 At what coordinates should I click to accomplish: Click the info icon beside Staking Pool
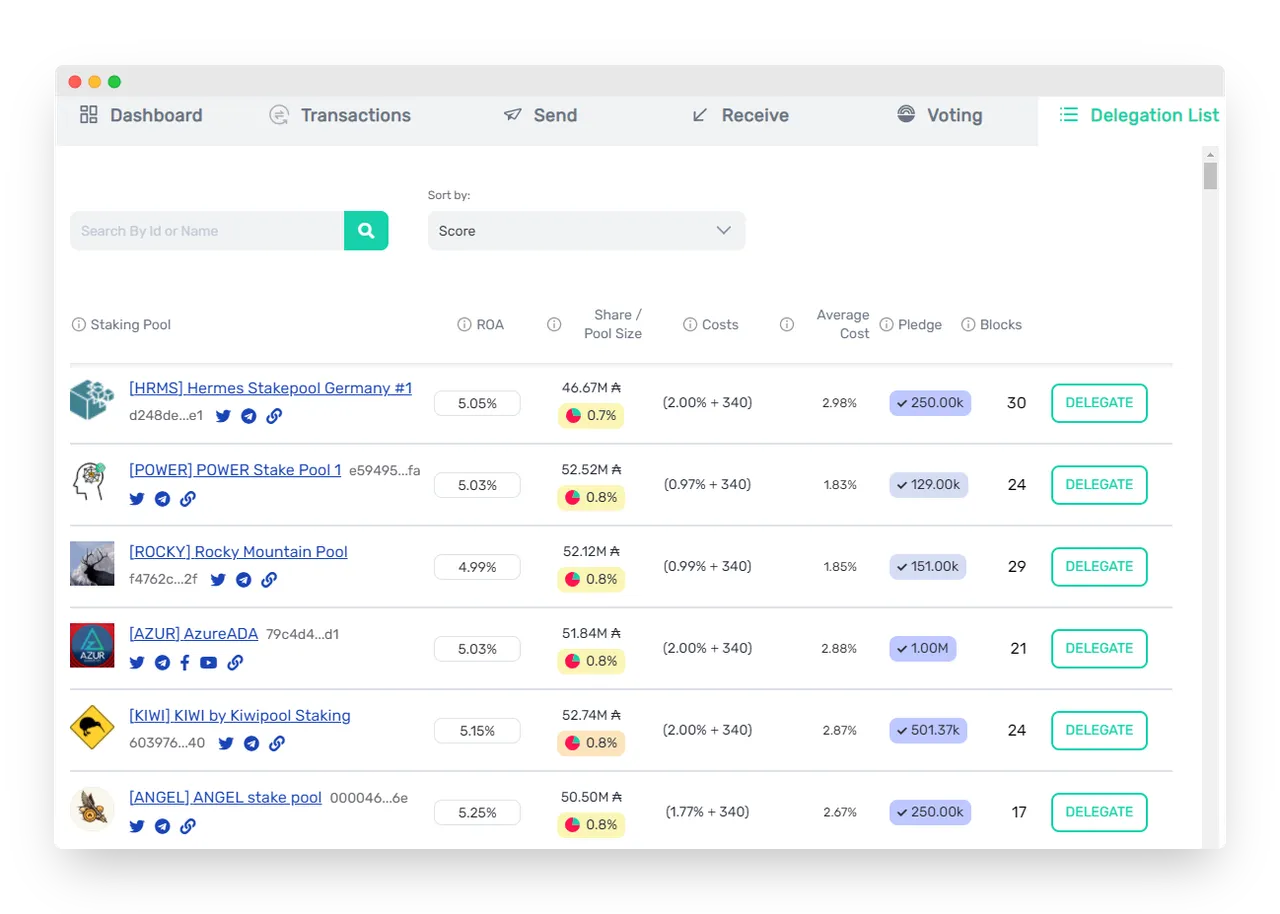[79, 325]
